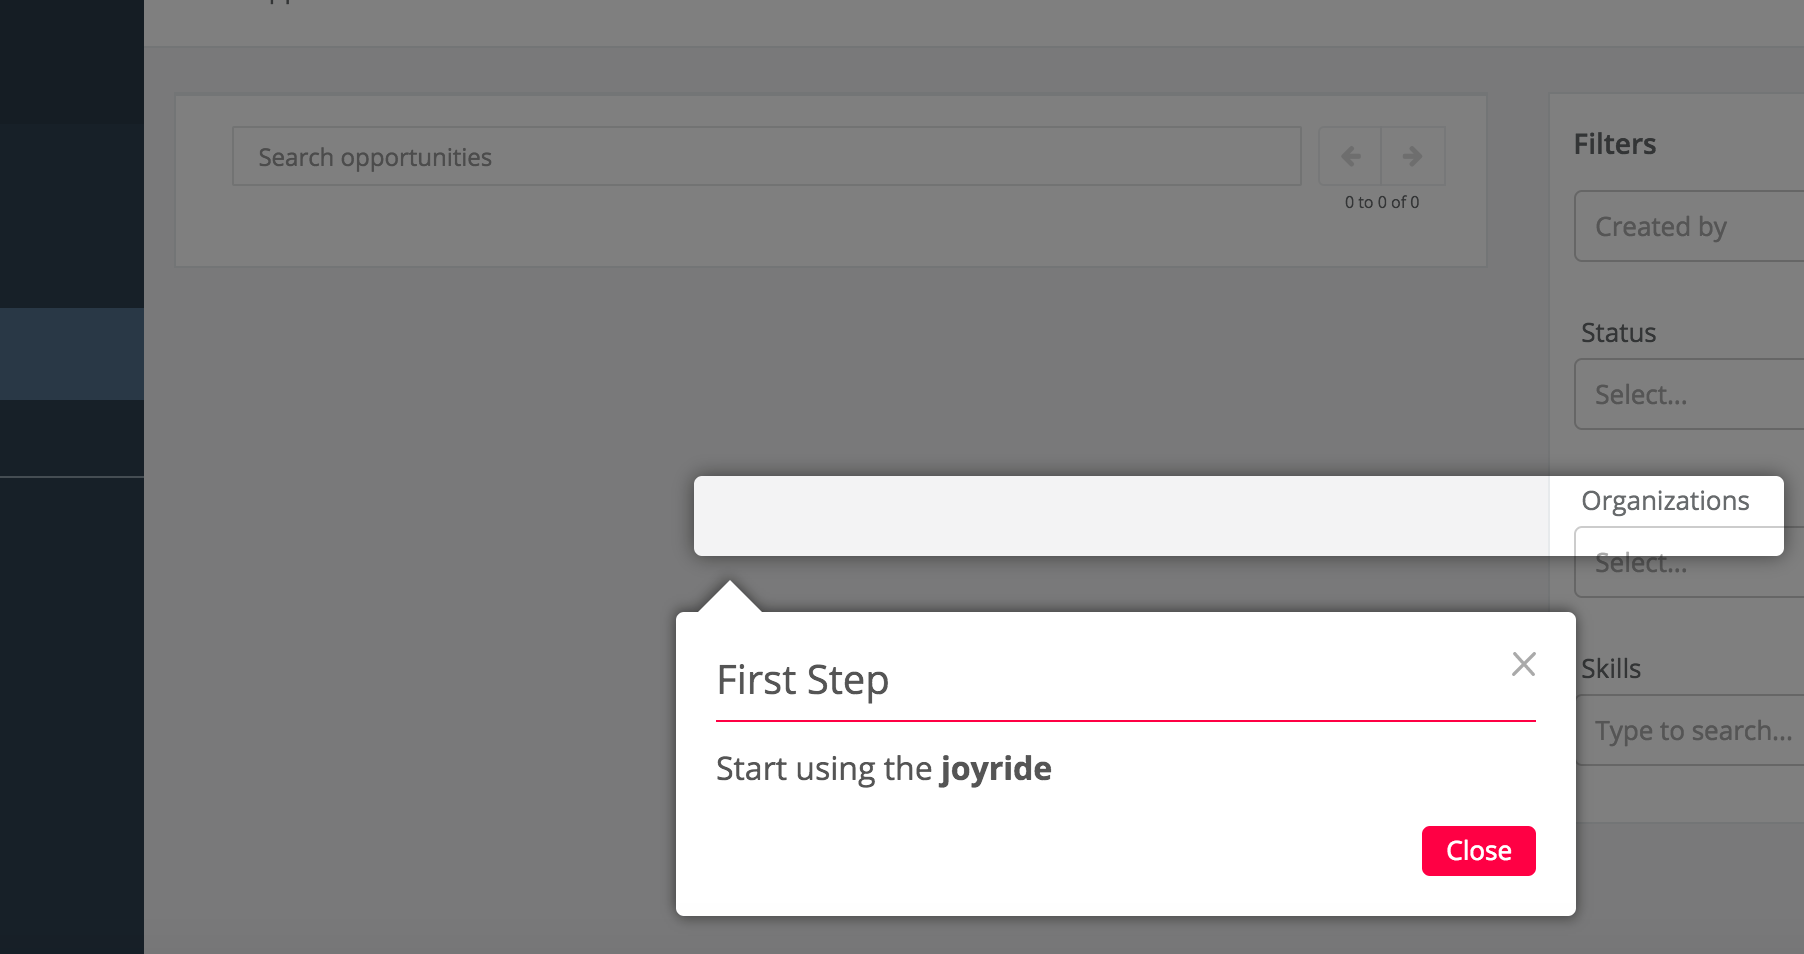This screenshot has height=954, width=1804.
Task: Select the highlighted sidebar navigation item
Action: point(70,354)
